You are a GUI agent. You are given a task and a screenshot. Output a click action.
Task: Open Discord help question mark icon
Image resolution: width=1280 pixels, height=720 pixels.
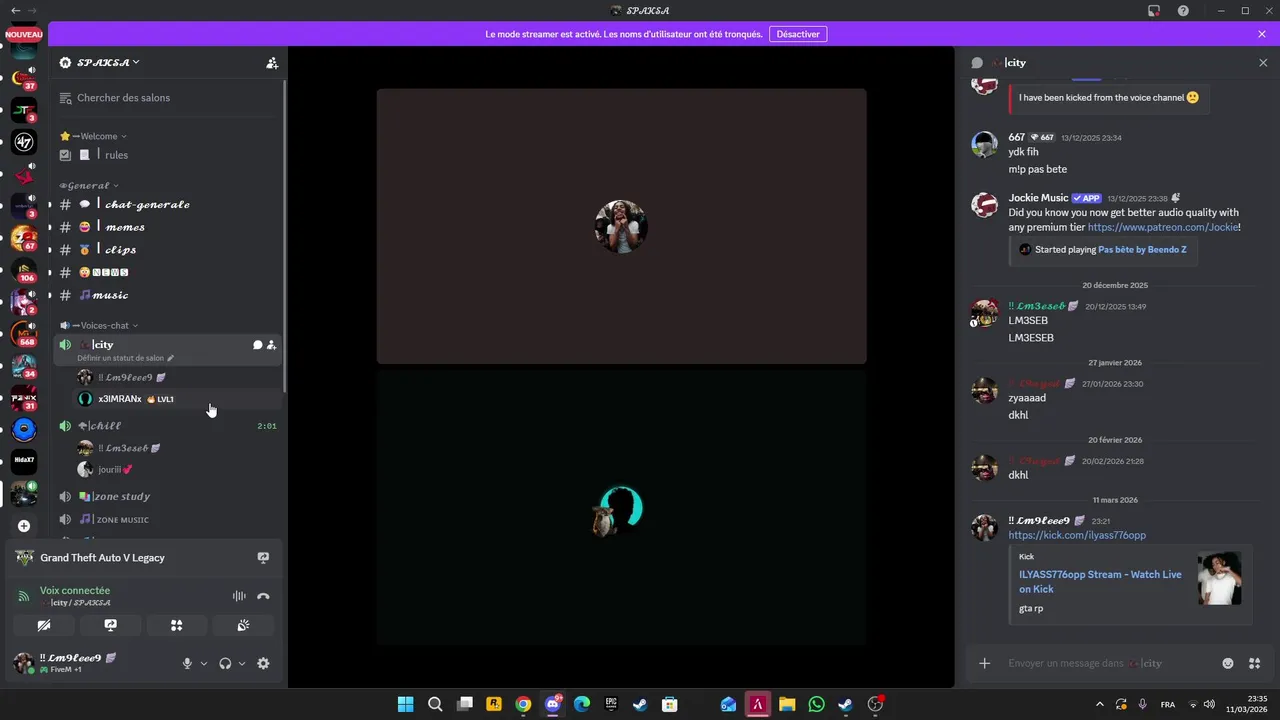click(x=1184, y=10)
